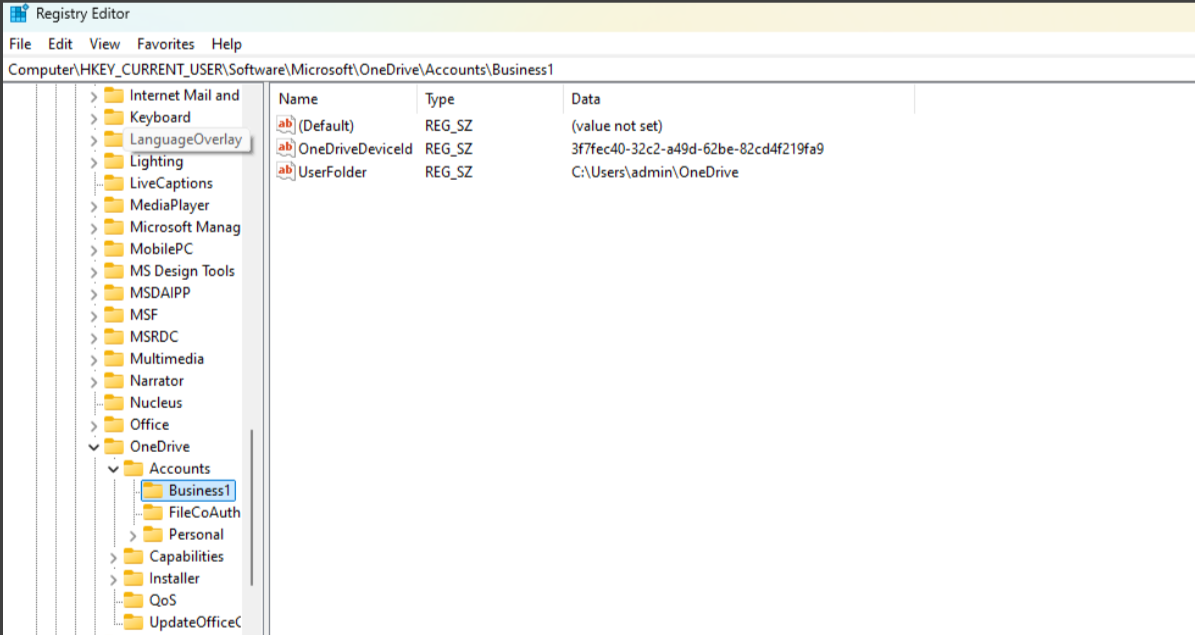The height and width of the screenshot is (635, 1195).
Task: Expand the Narrator key
Action: pos(94,382)
